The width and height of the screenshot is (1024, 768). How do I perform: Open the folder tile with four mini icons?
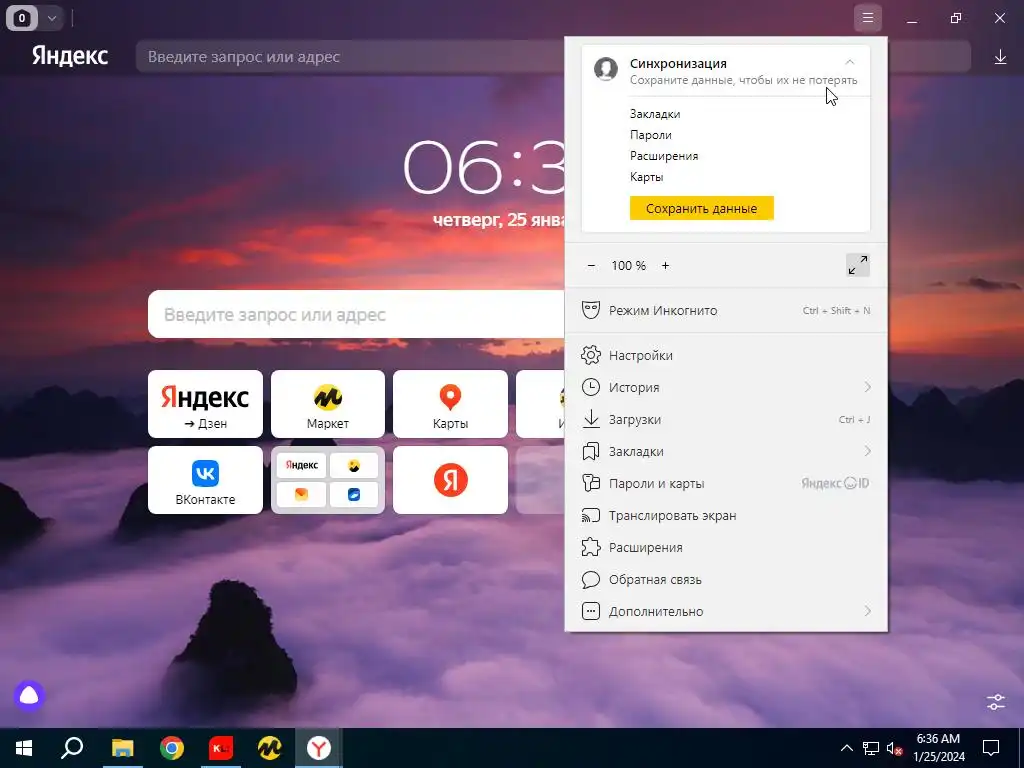pyautogui.click(x=328, y=480)
